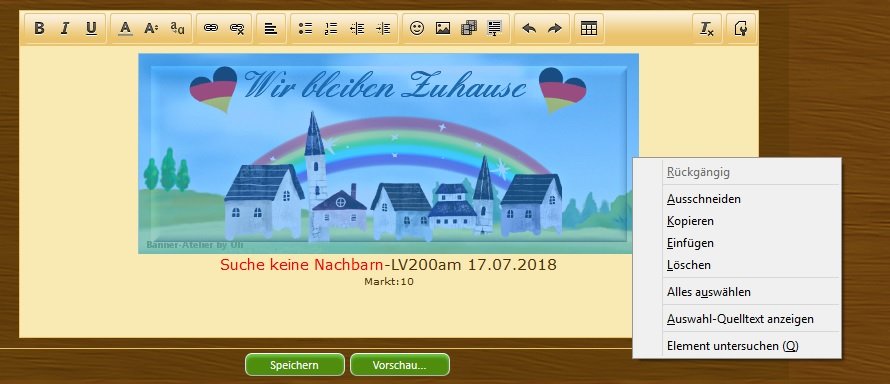Undo the last action with the left arrow
The image size is (890, 384).
tap(529, 28)
